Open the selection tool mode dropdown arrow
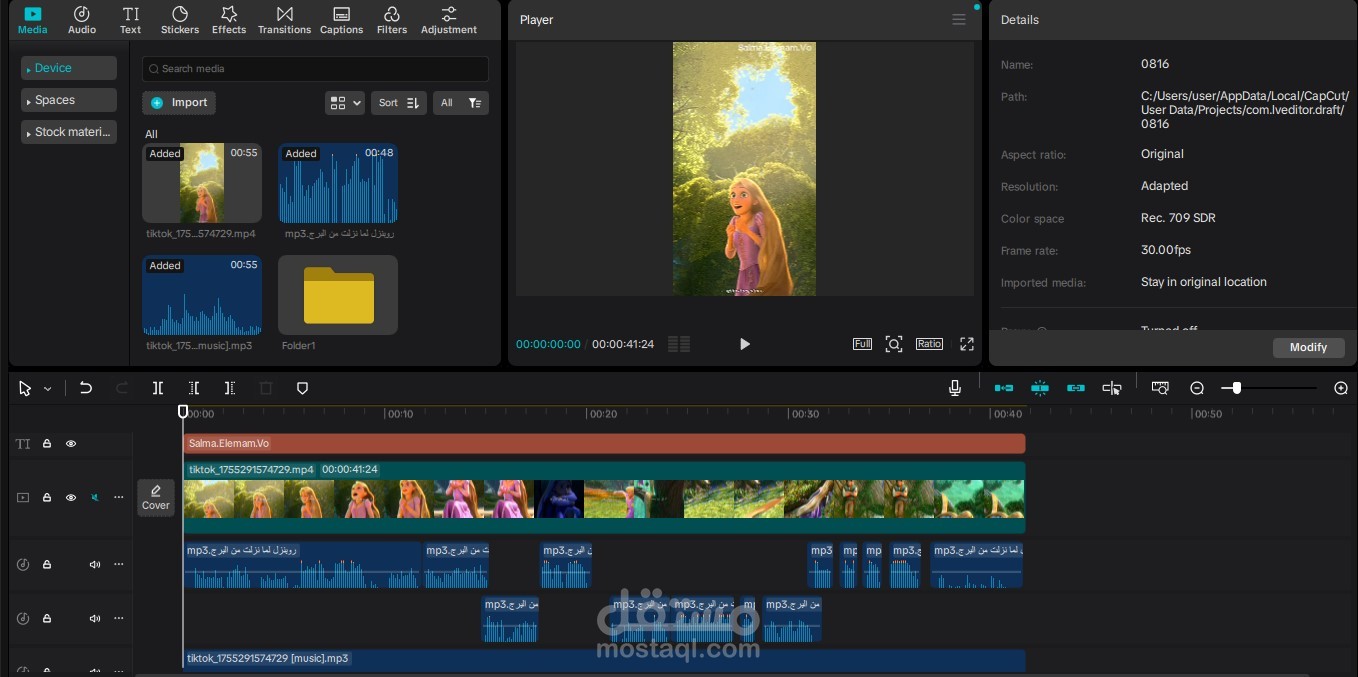Screen dimensions: 1358x677 pyautogui.click(x=47, y=389)
